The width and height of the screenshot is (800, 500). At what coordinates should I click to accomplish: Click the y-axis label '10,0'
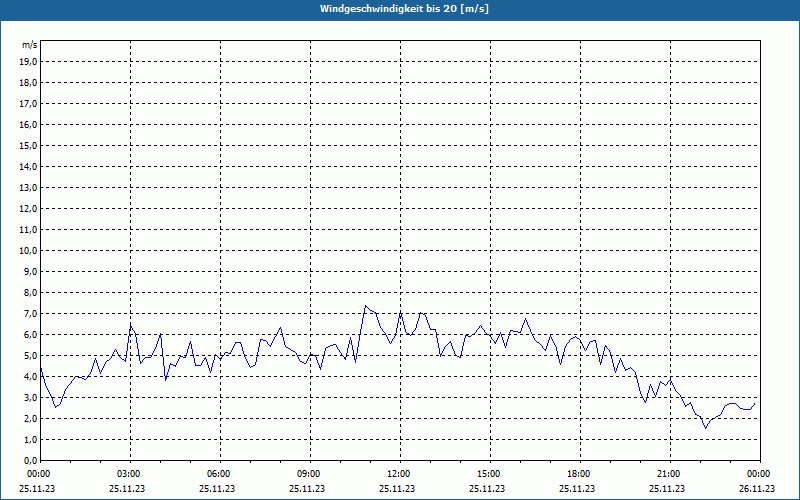click(30, 251)
